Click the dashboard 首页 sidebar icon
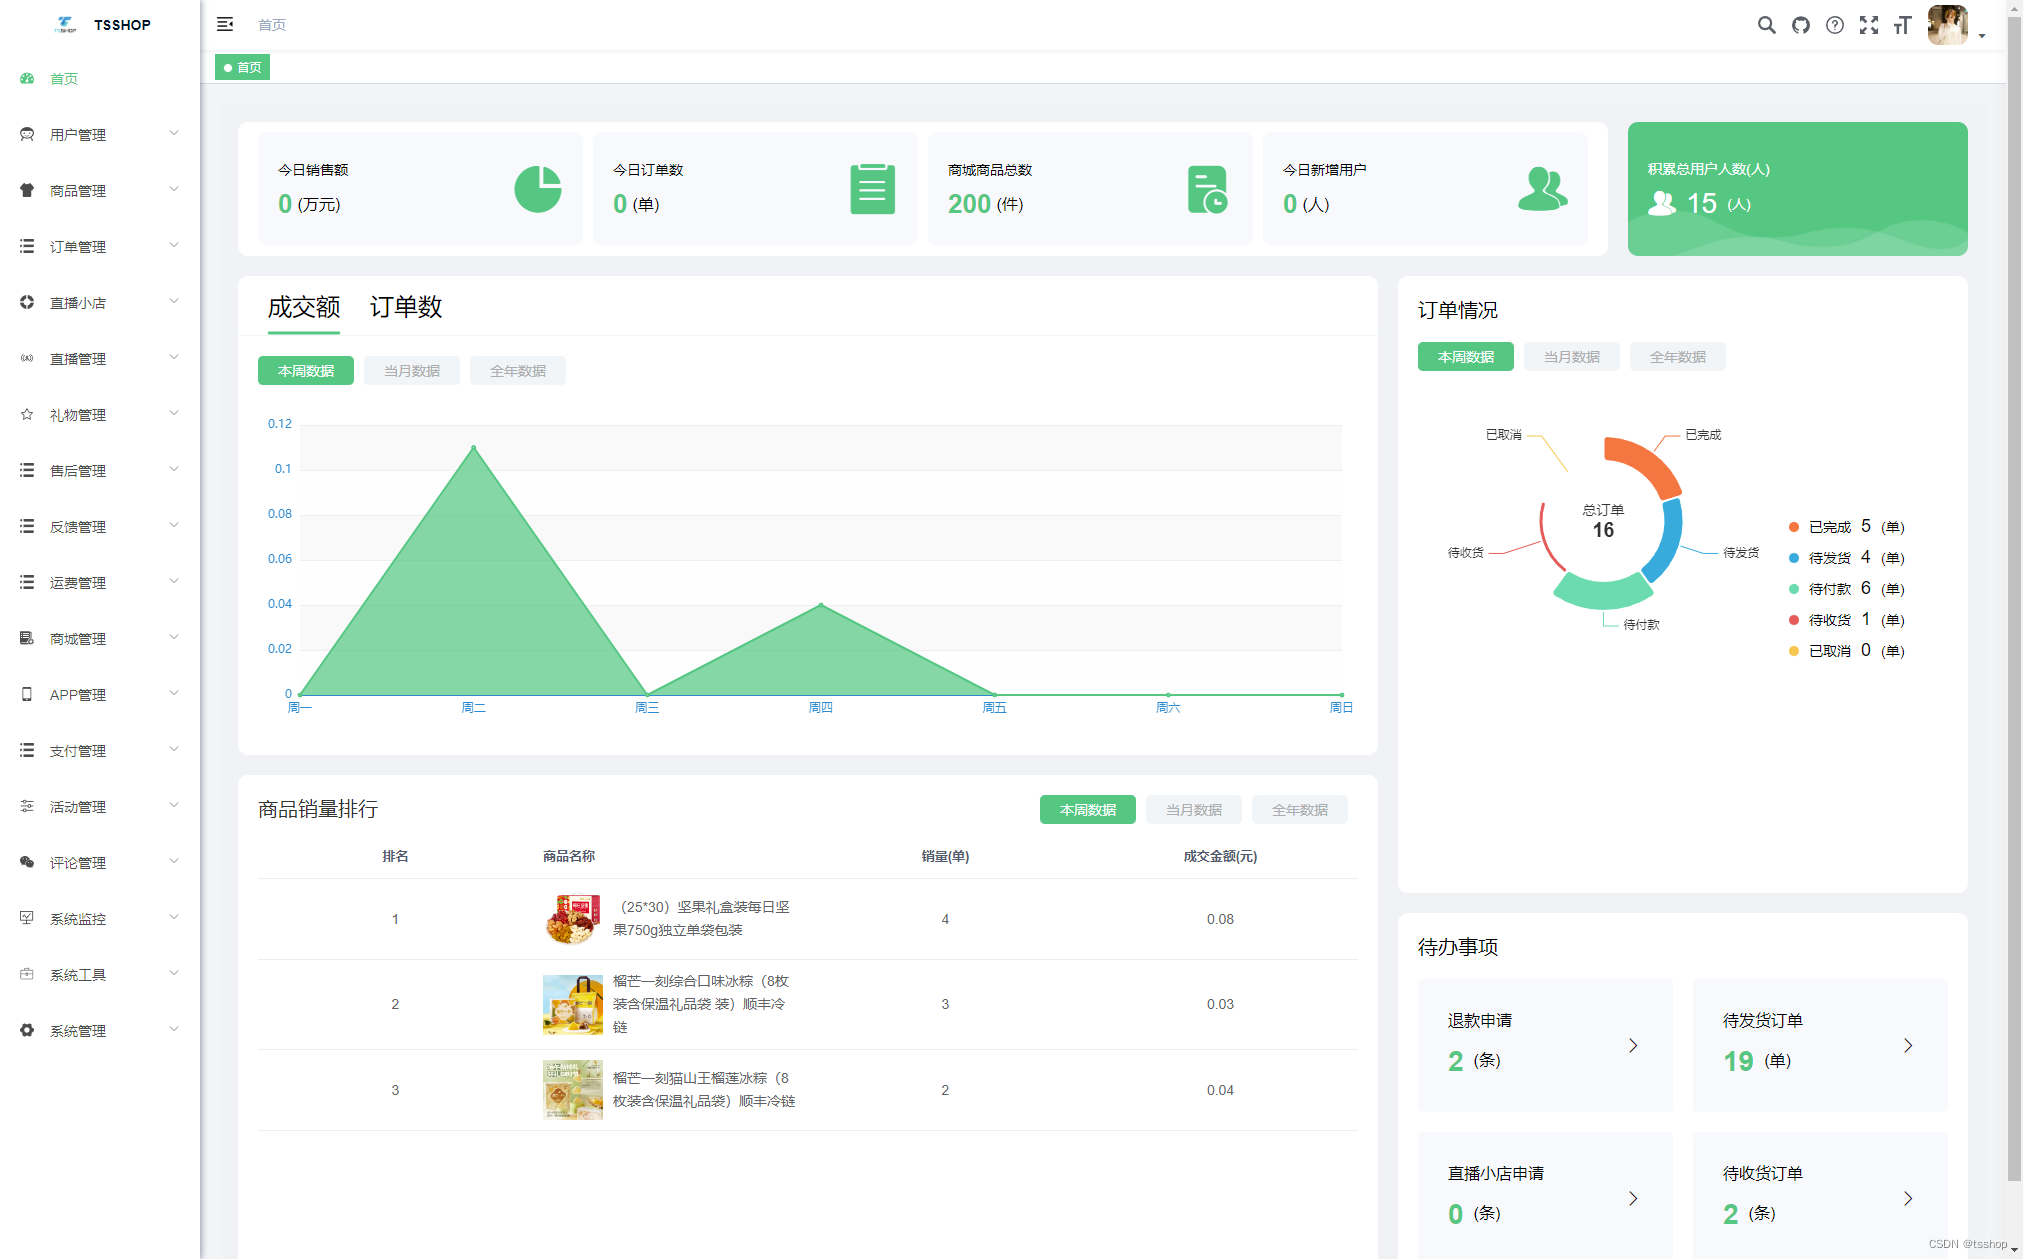Image resolution: width=2023 pixels, height=1259 pixels. [x=27, y=78]
